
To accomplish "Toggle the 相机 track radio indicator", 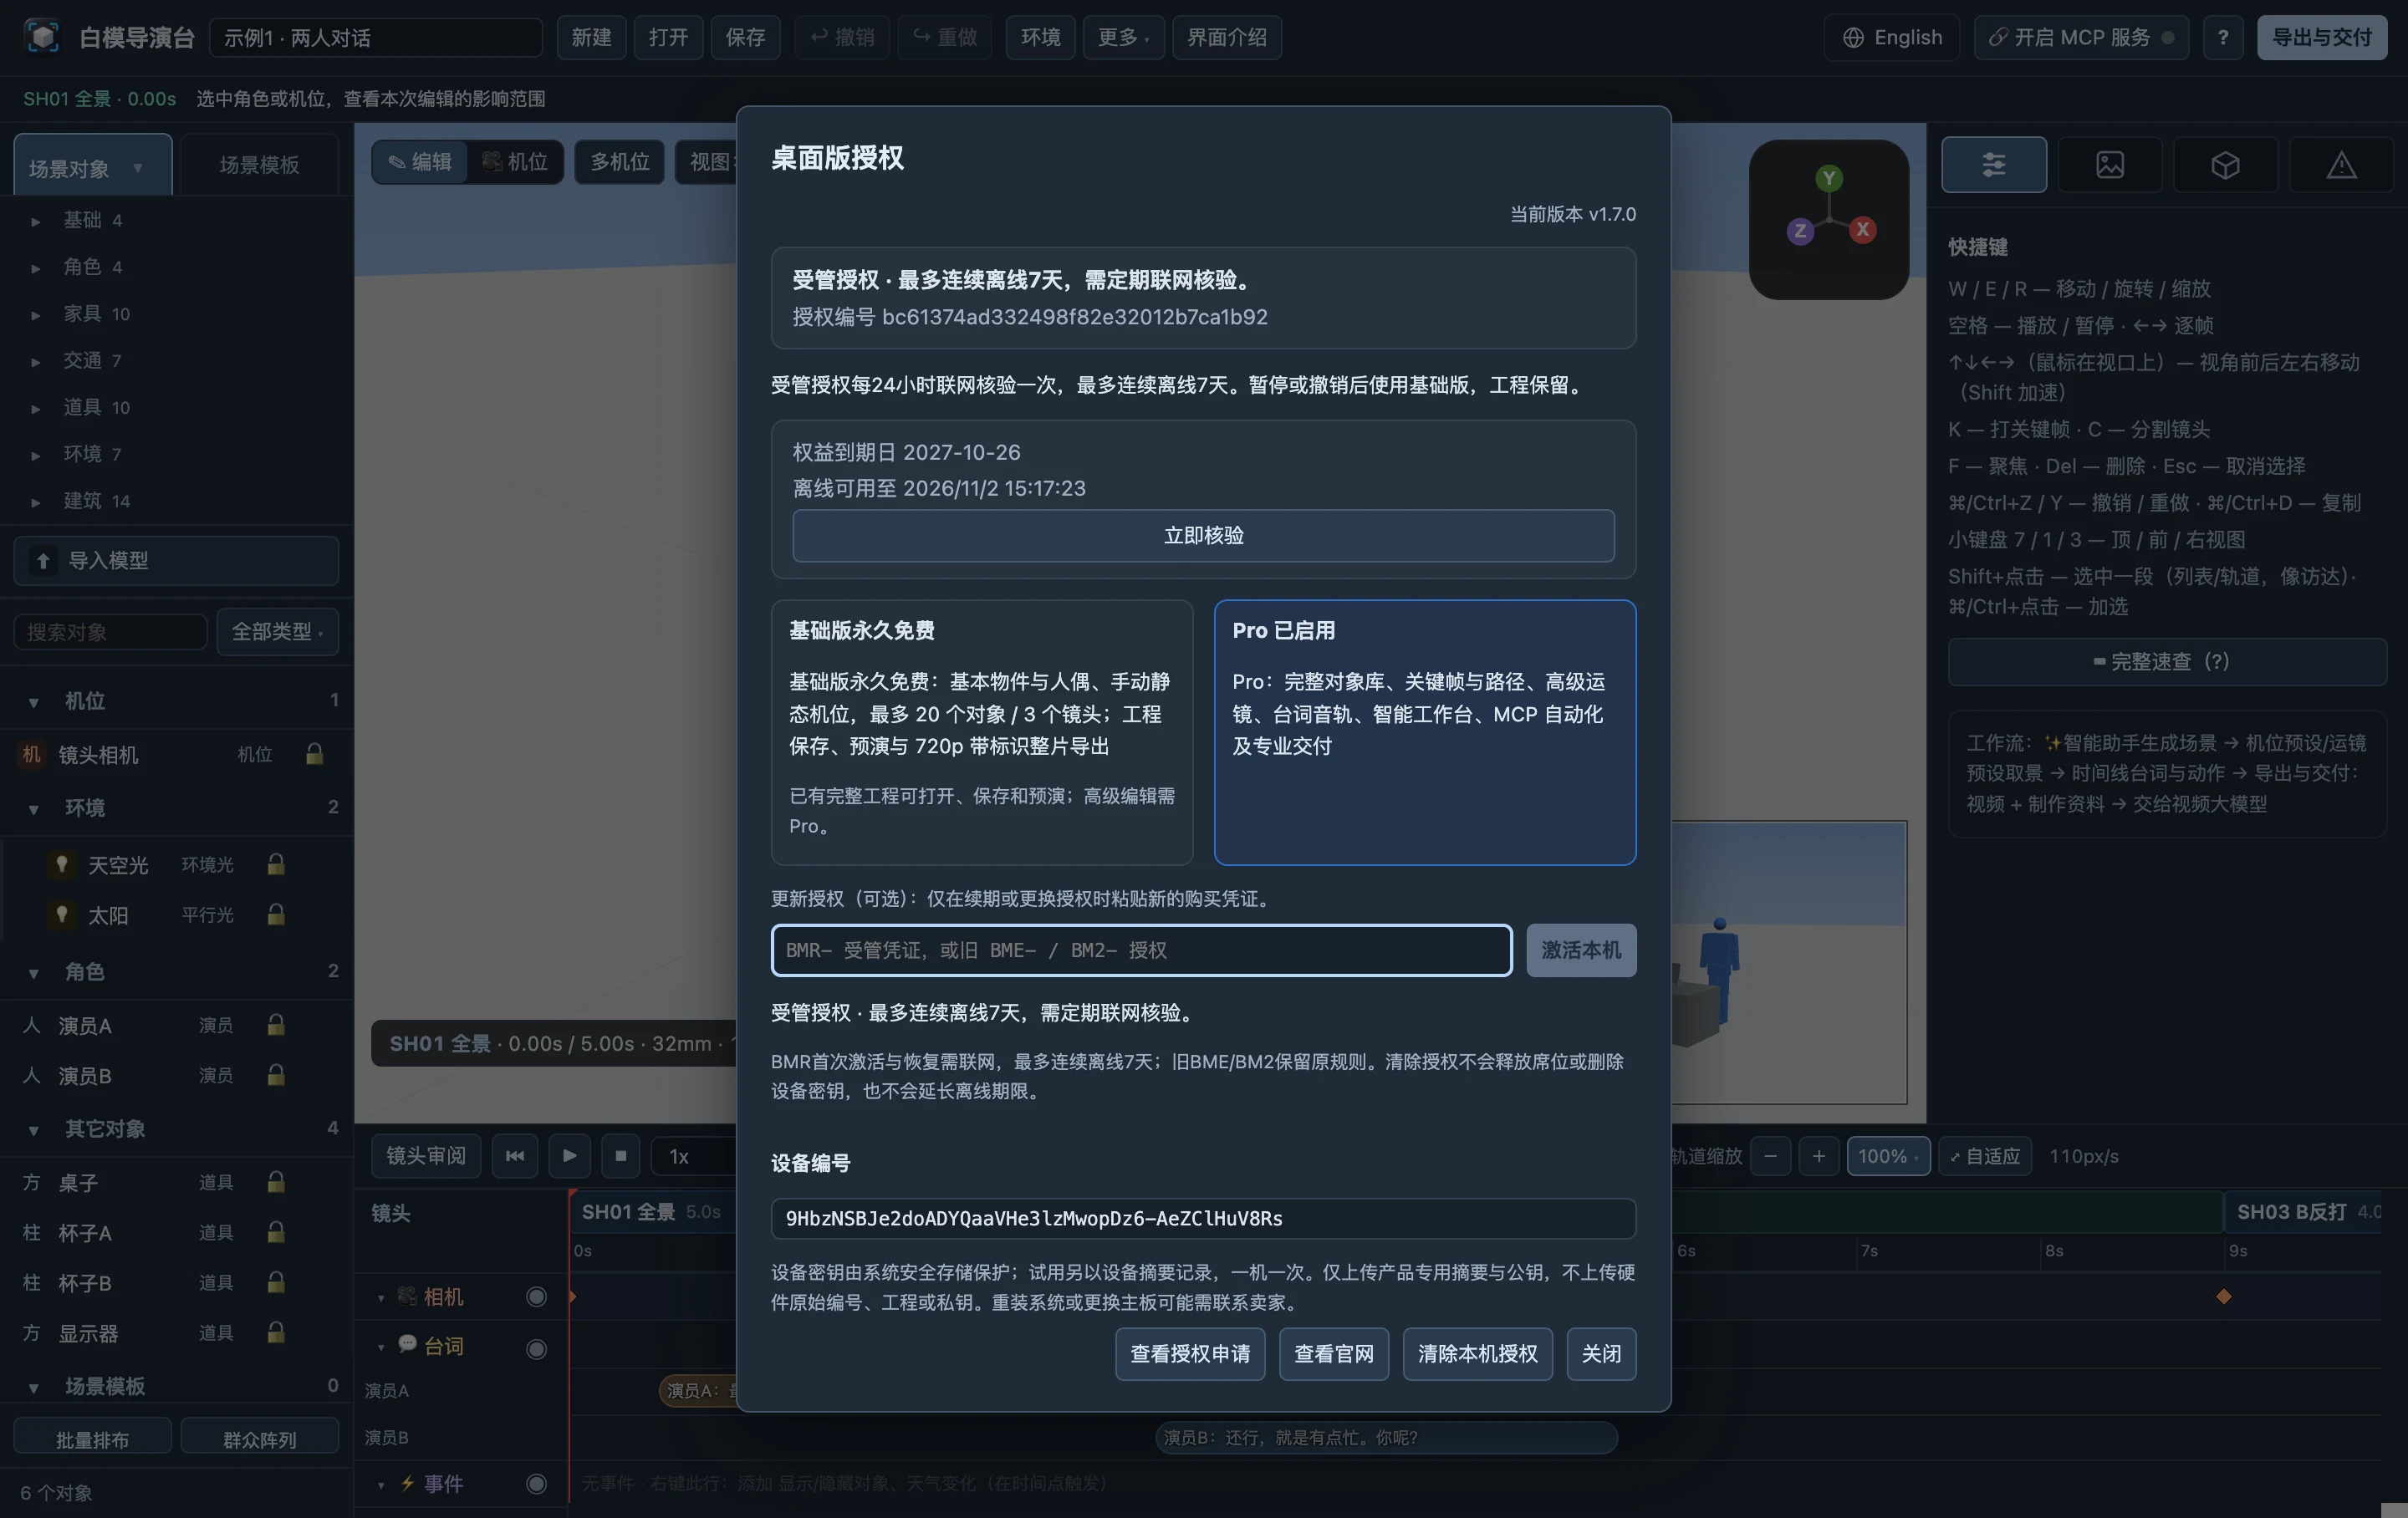I will point(536,1297).
